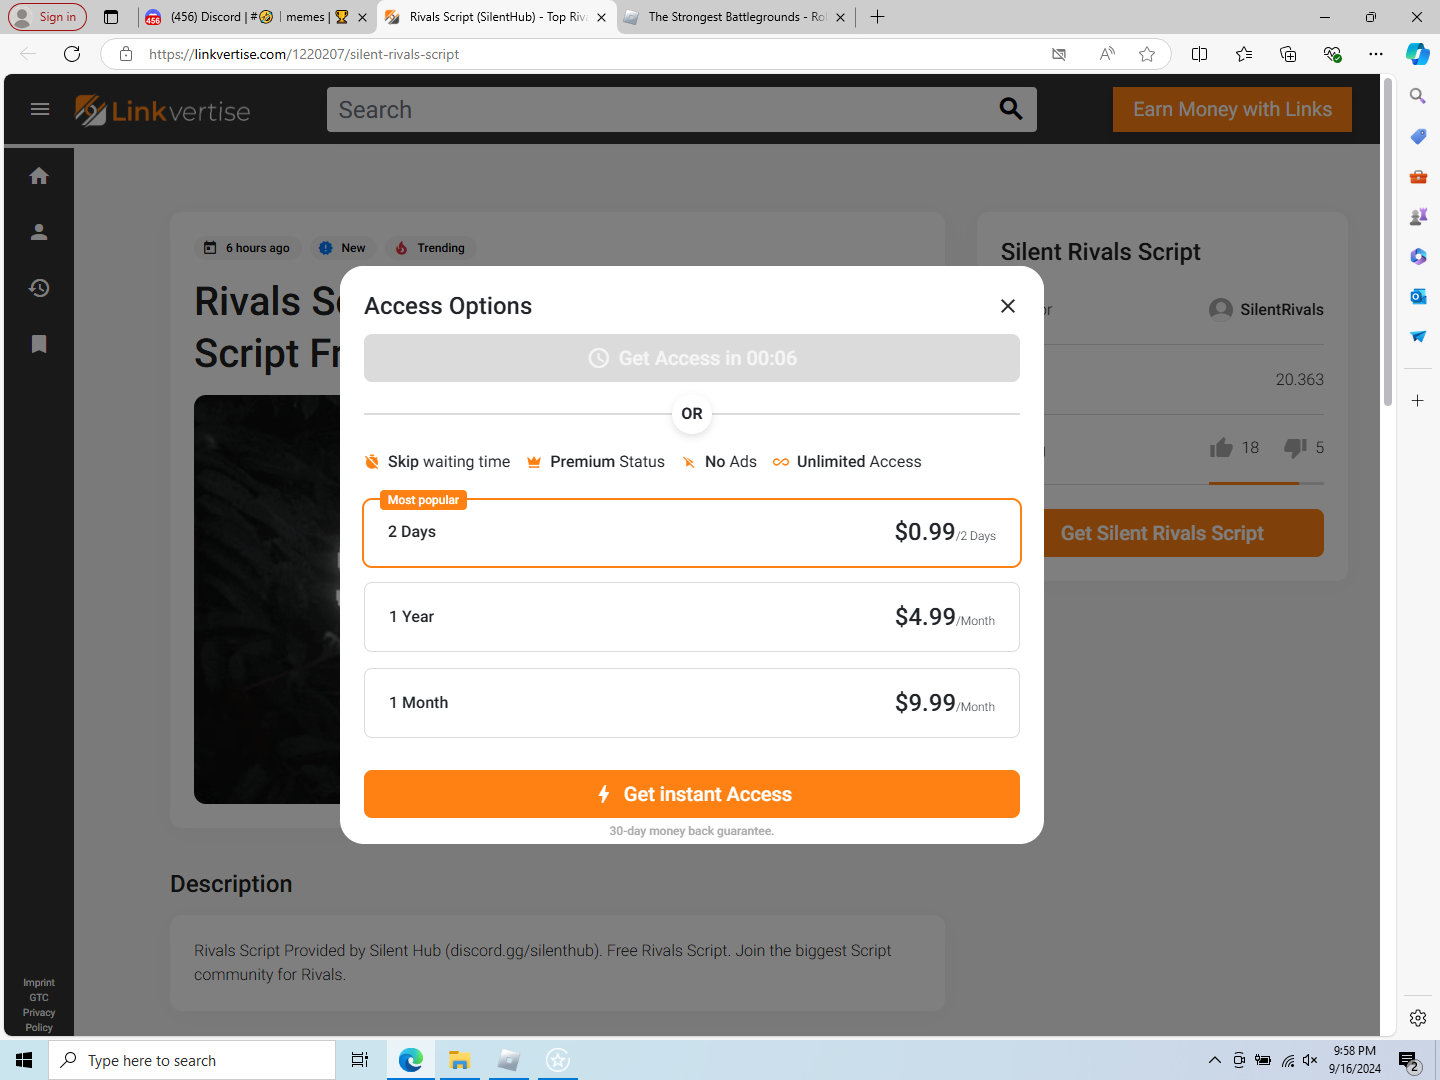Open the Edge sidebar settings gear
The image size is (1440, 1080).
pos(1418,1018)
